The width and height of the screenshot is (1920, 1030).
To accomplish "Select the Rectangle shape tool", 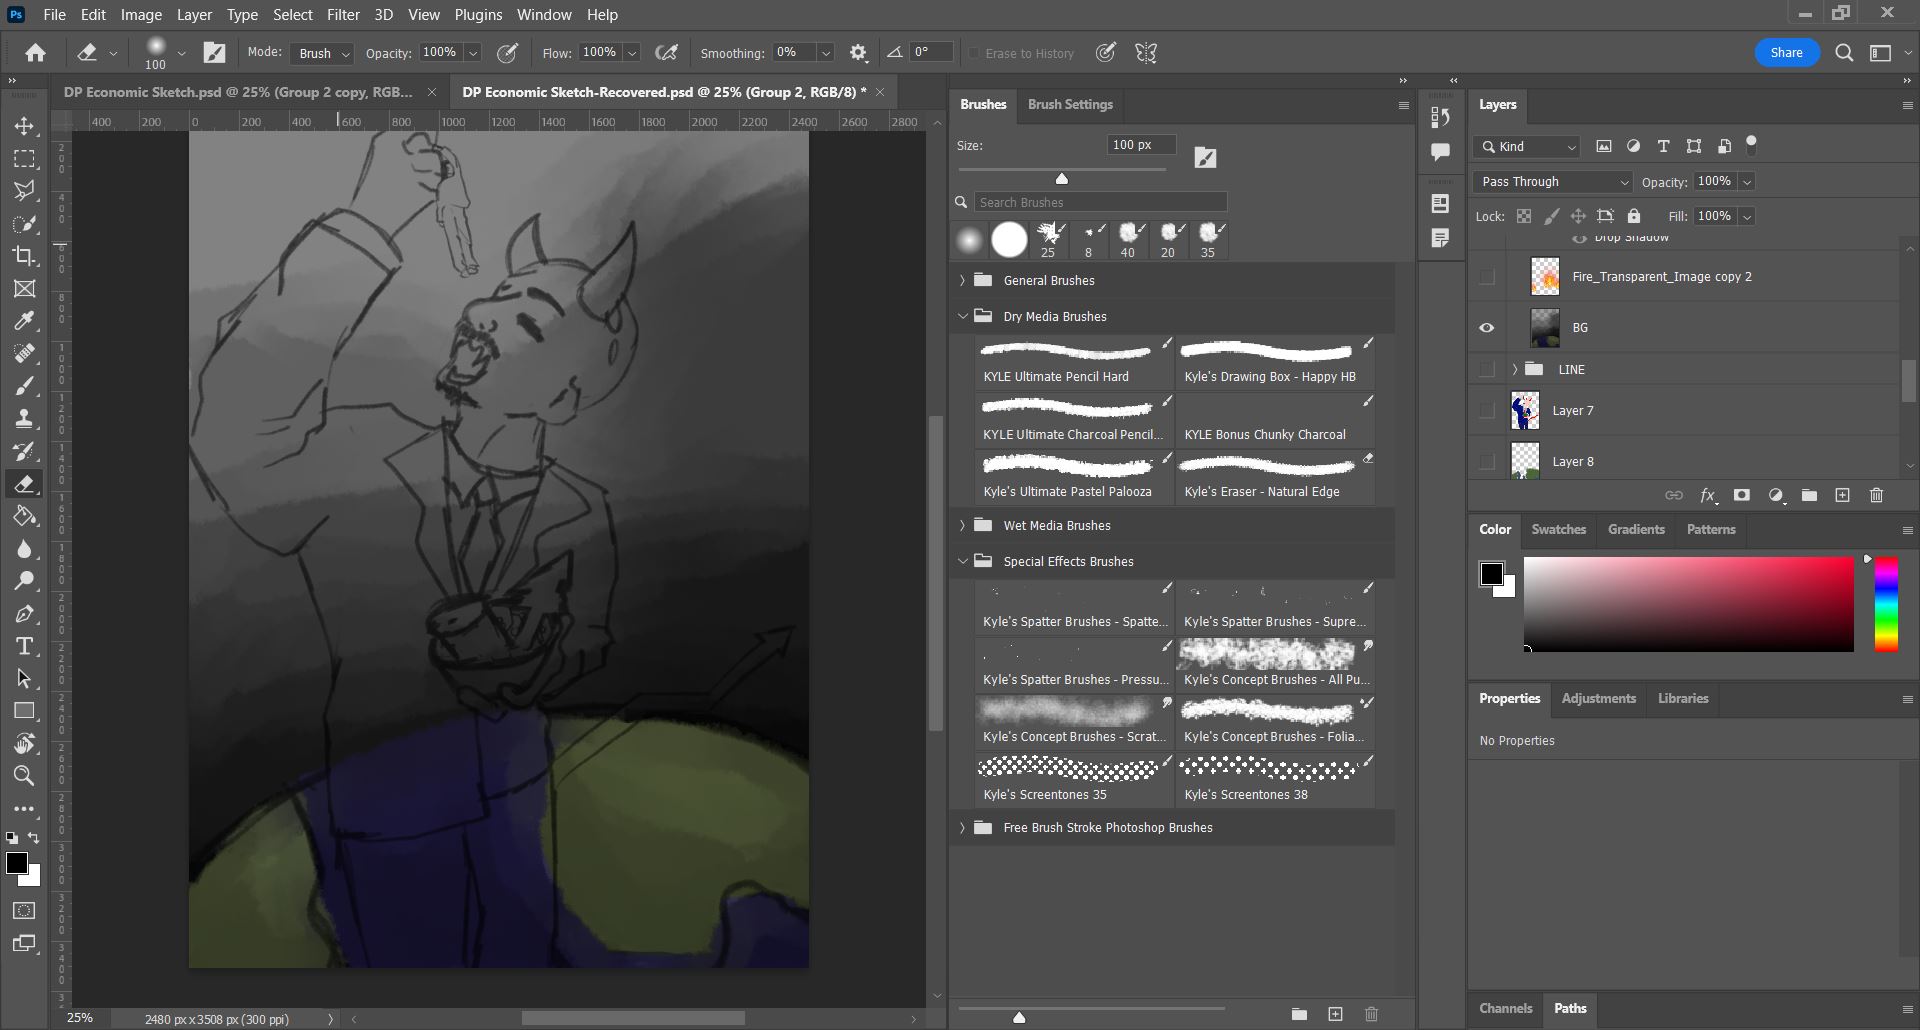I will click(x=25, y=711).
